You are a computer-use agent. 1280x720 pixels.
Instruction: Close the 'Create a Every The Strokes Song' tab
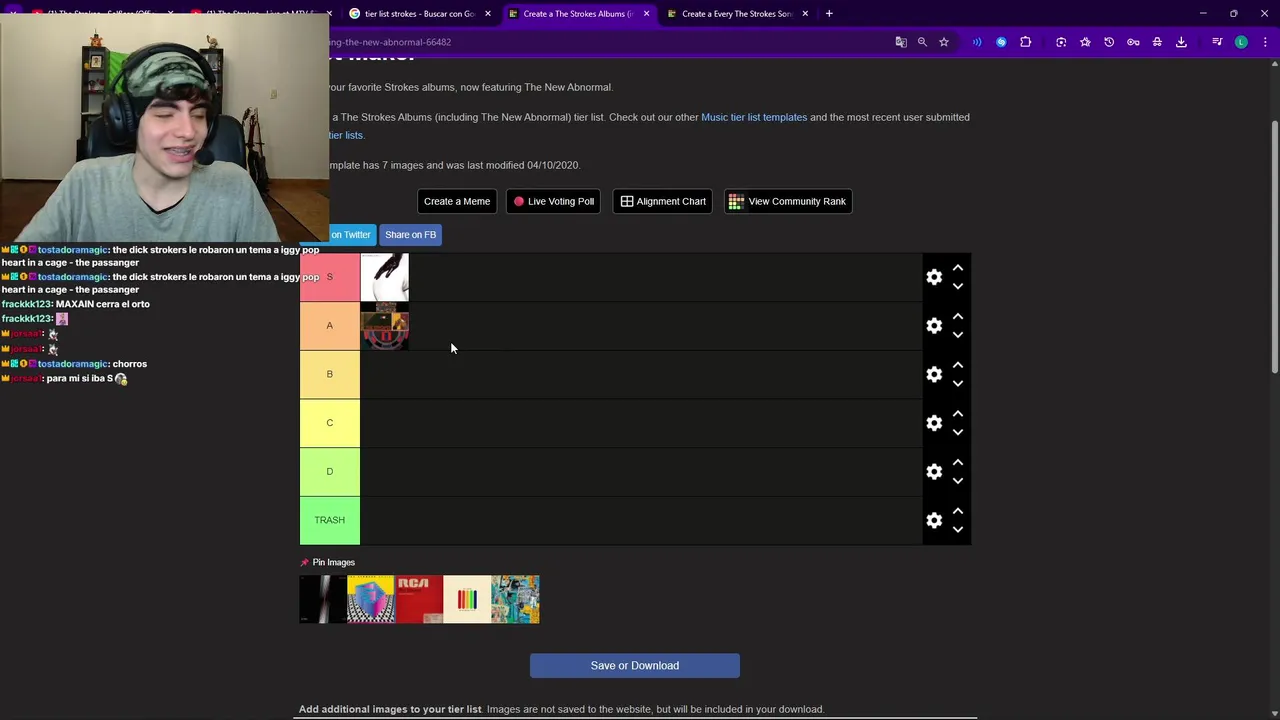[x=805, y=14]
